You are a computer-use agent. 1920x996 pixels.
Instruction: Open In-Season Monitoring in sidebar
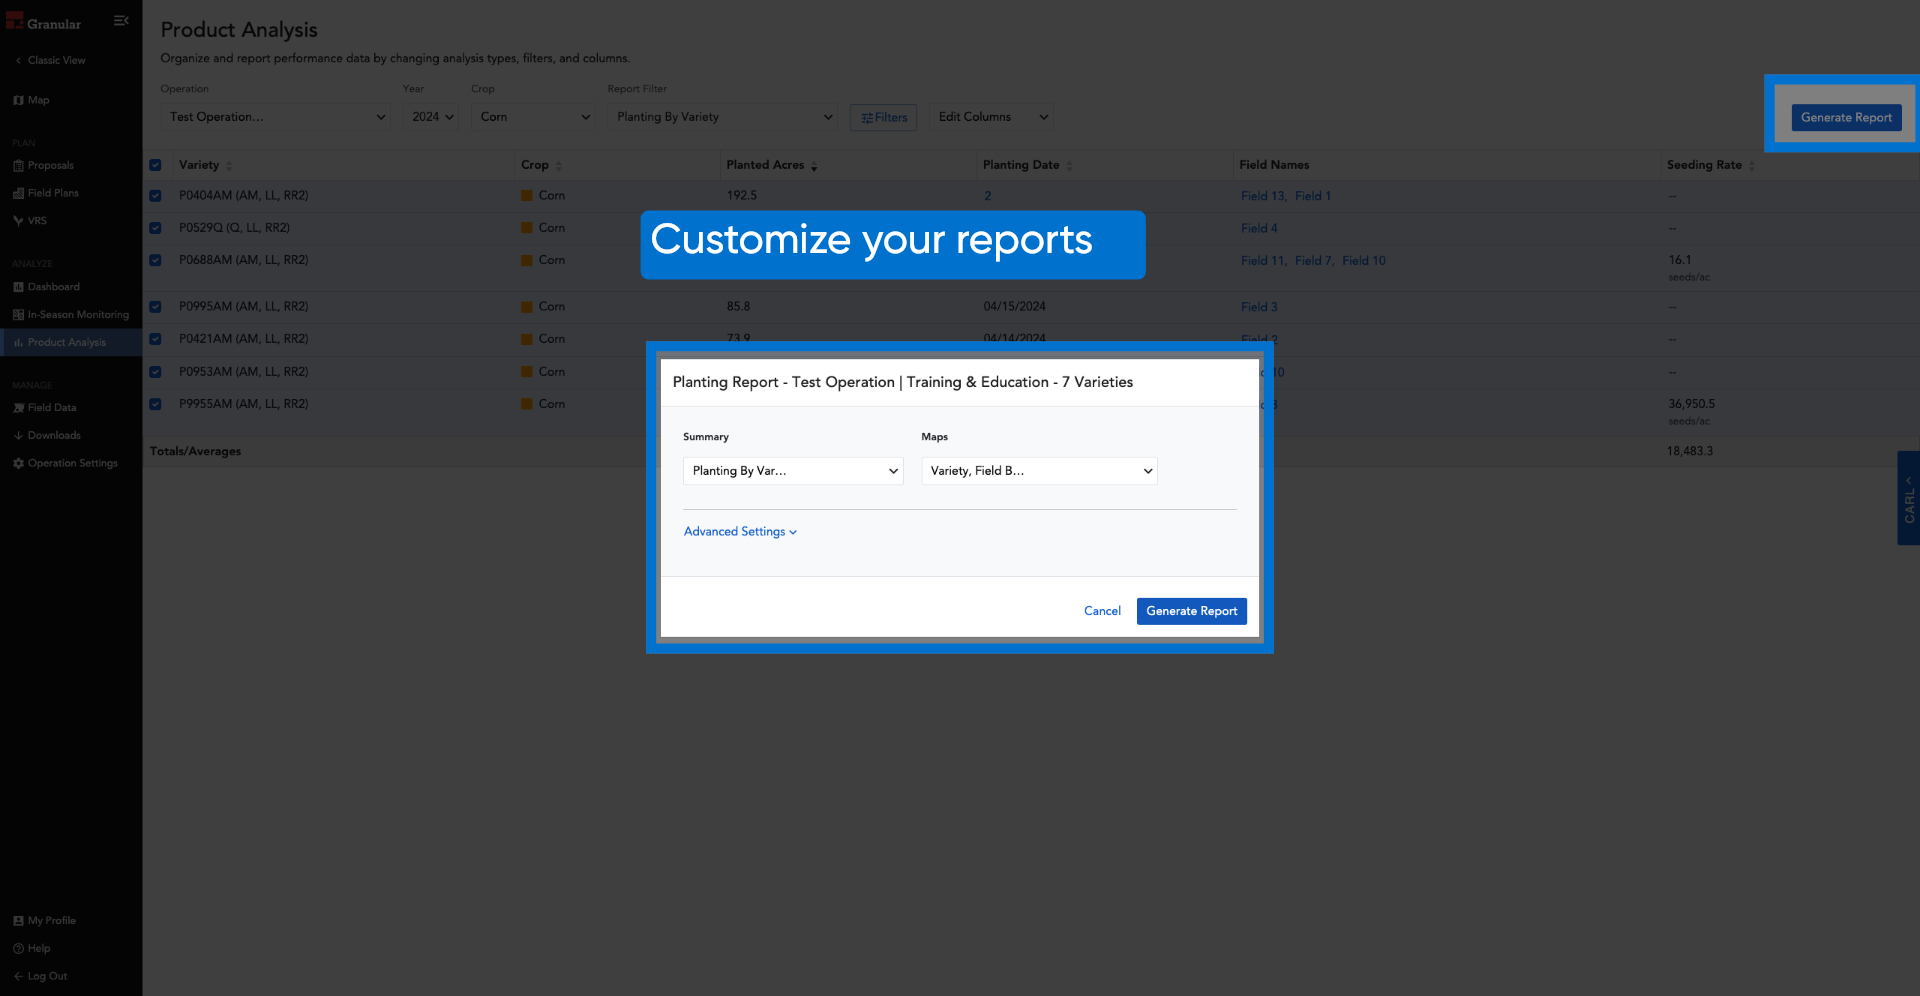click(78, 315)
